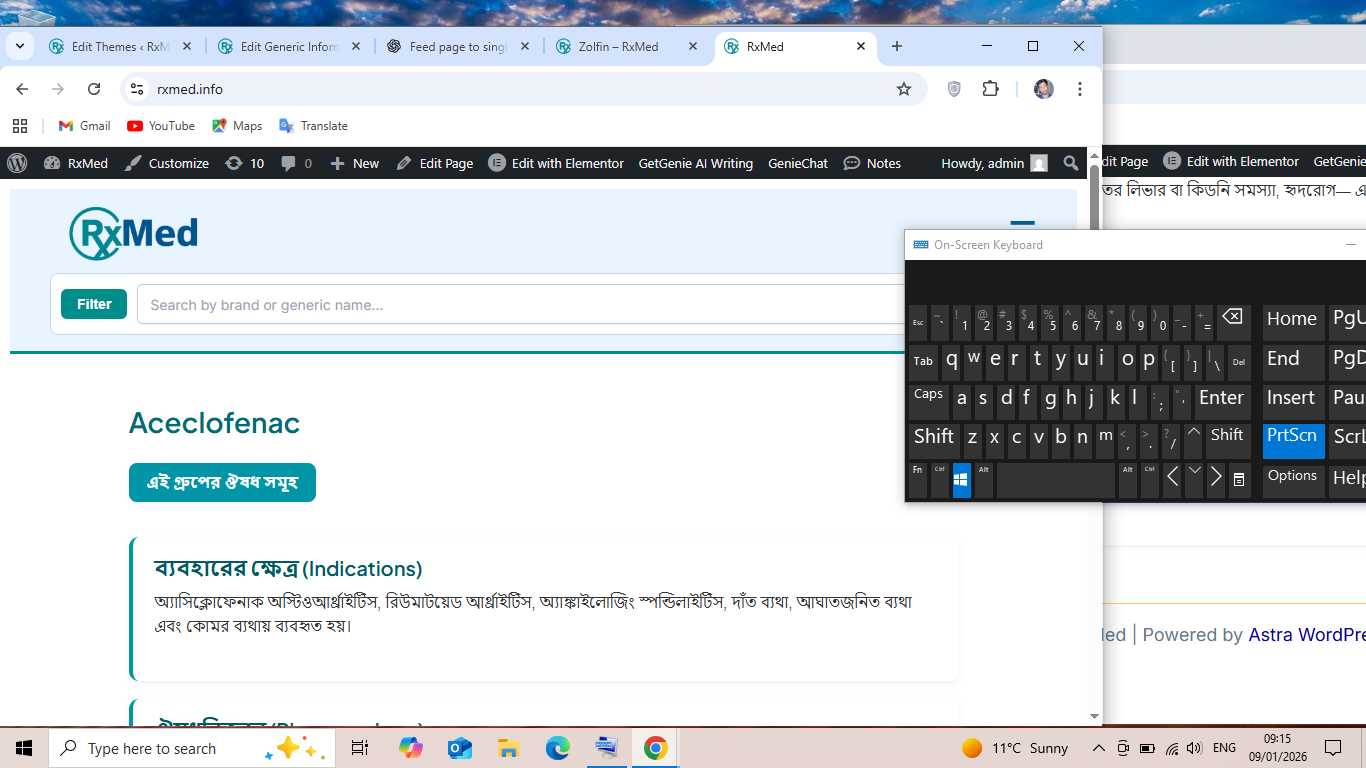Click the comments bubble in admin bar
The image size is (1366, 768).
pos(296,163)
